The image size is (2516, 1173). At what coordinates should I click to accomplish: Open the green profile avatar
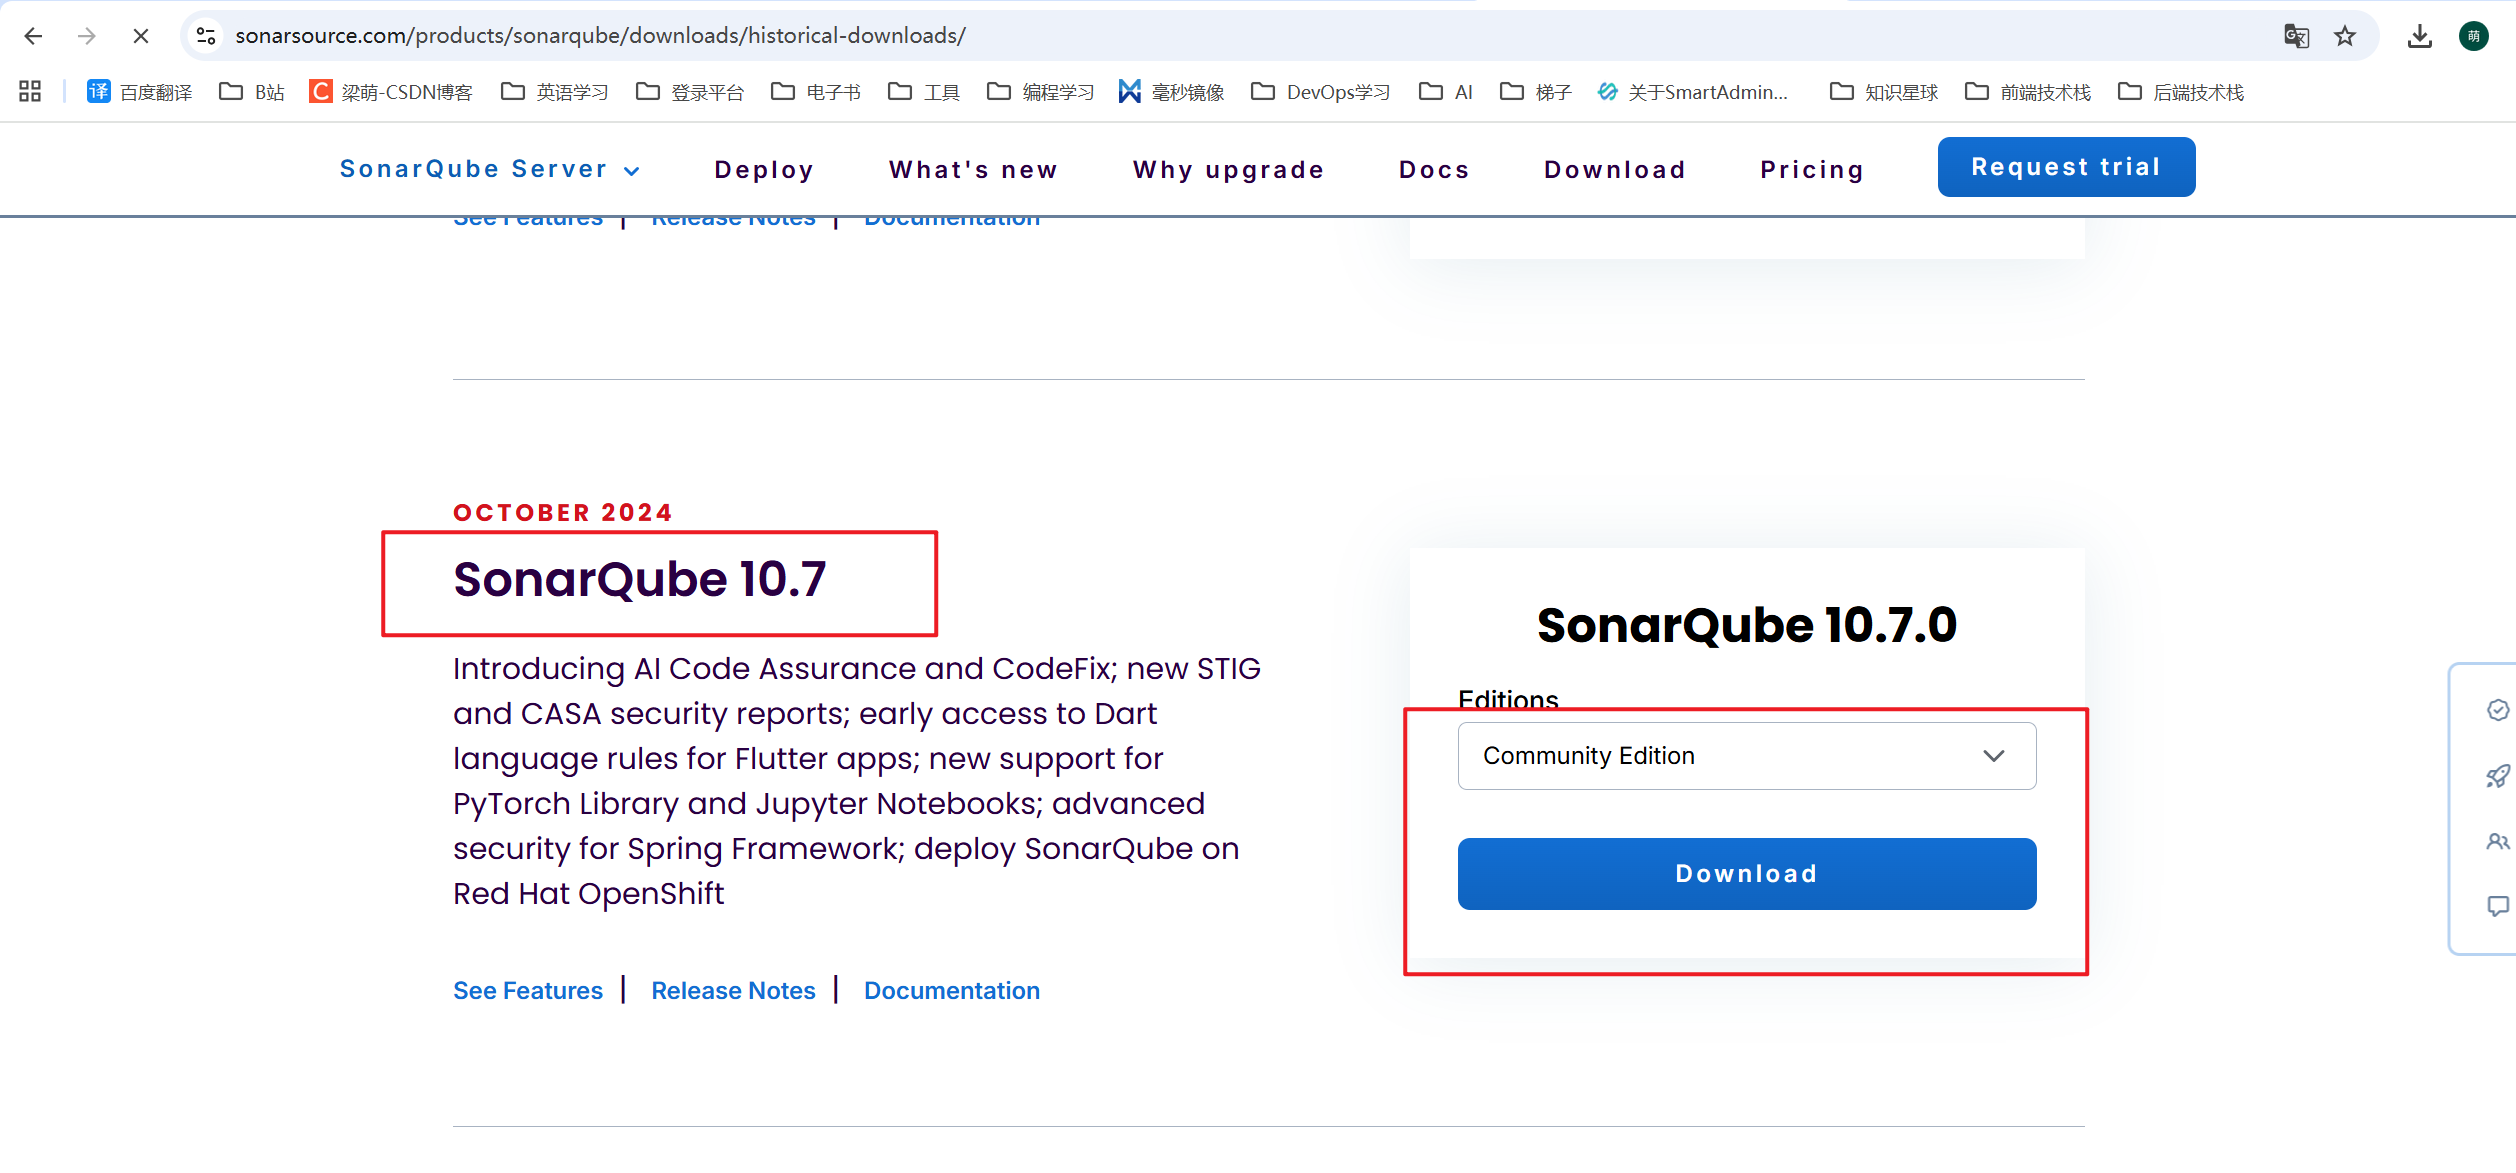[x=2474, y=36]
